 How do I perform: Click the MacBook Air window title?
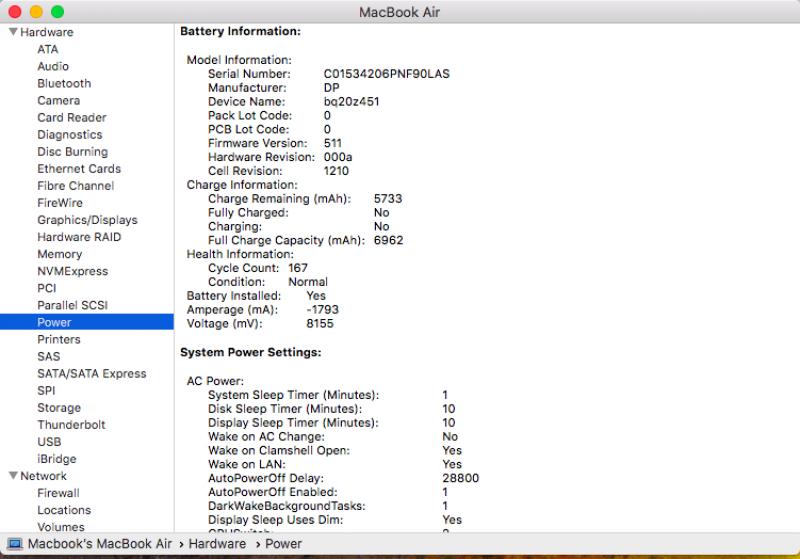point(399,12)
